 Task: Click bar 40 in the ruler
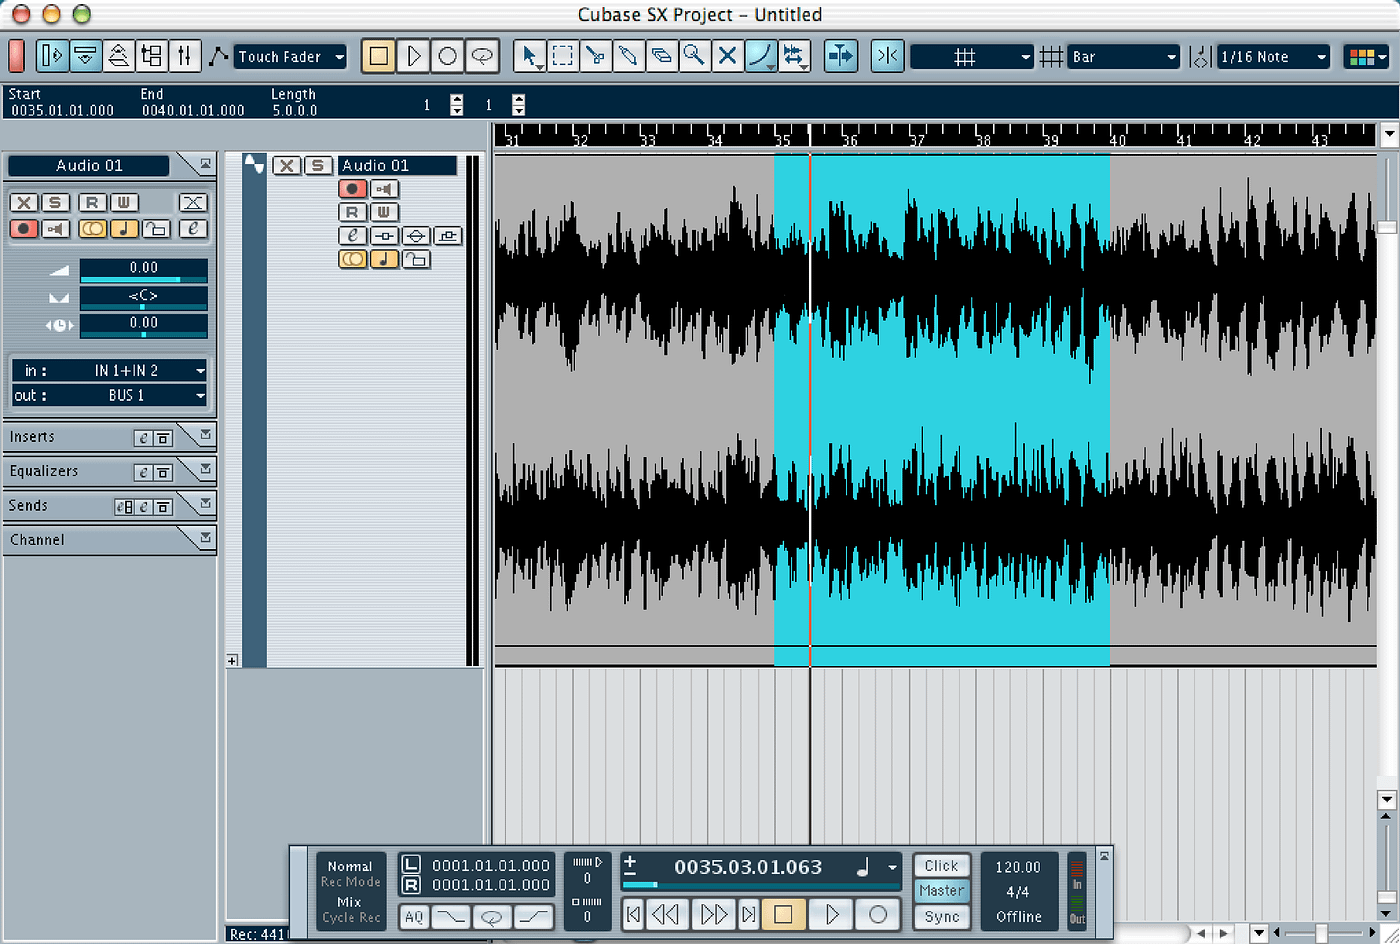coord(1118,141)
